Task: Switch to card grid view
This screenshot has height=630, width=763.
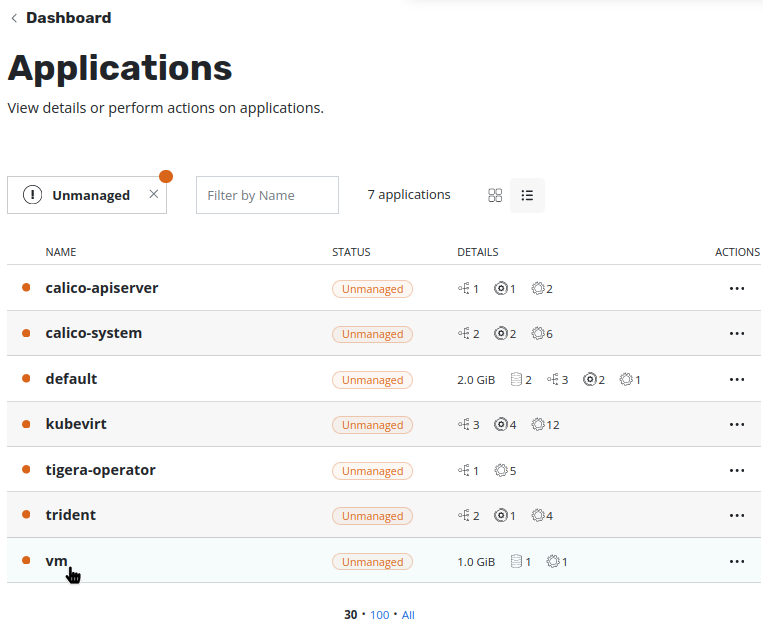Action: pyautogui.click(x=495, y=195)
